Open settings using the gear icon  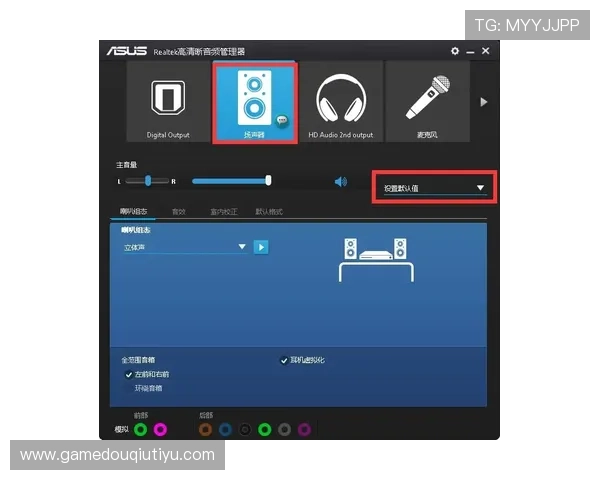(455, 51)
